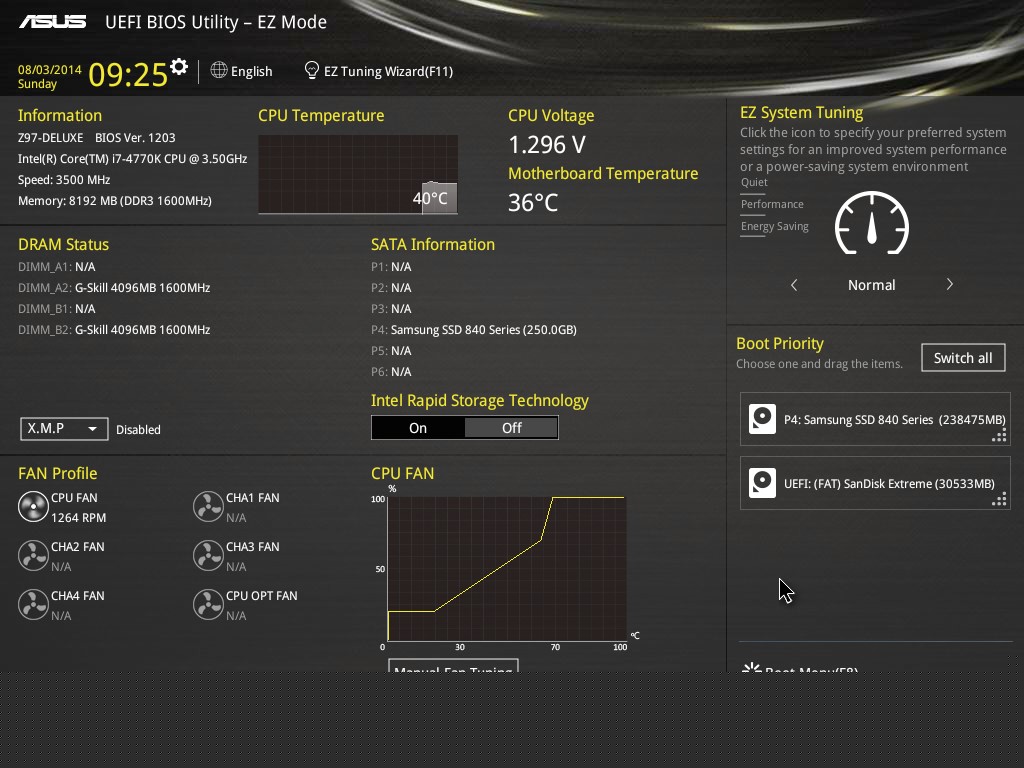Click the CPU FAN curve graph
The height and width of the screenshot is (768, 1024).
pyautogui.click(x=507, y=568)
